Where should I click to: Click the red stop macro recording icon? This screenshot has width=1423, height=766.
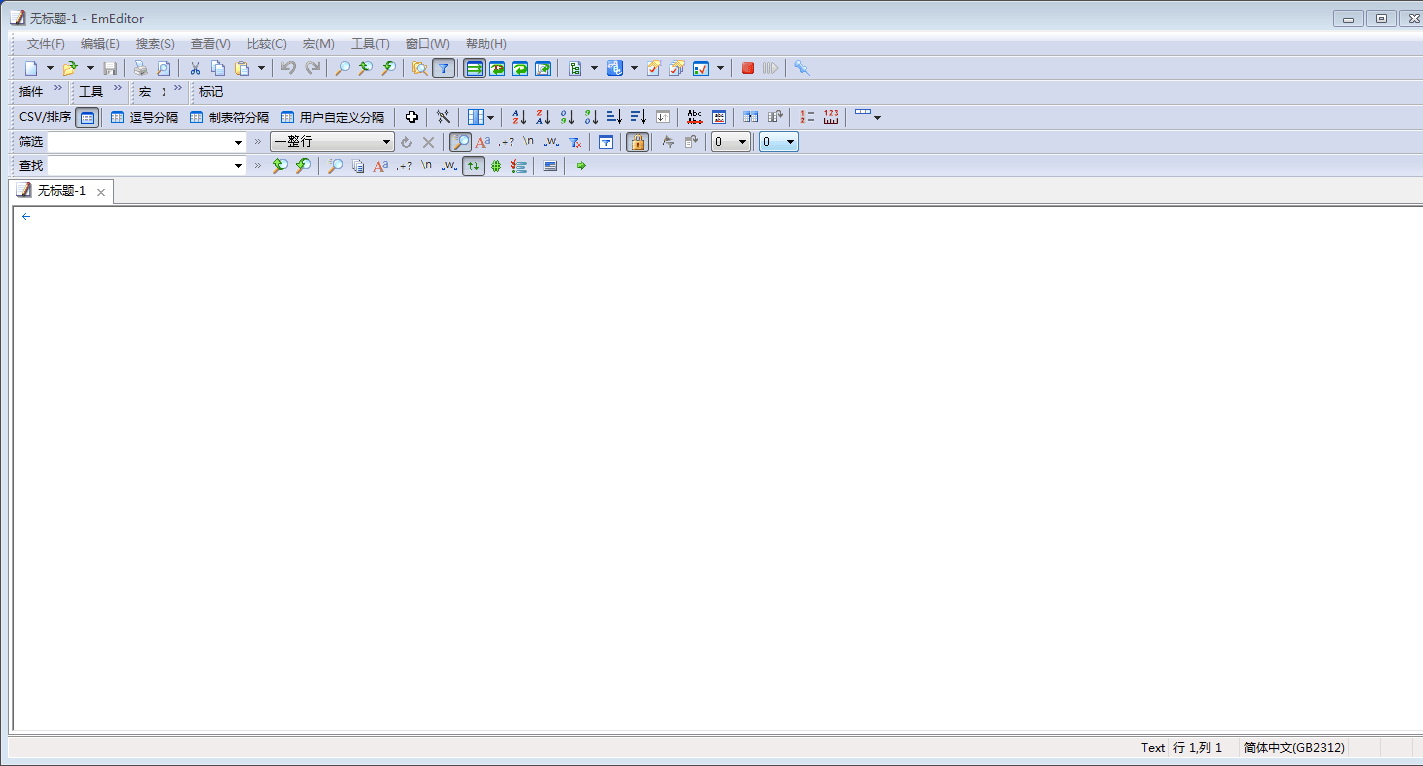[x=747, y=68]
